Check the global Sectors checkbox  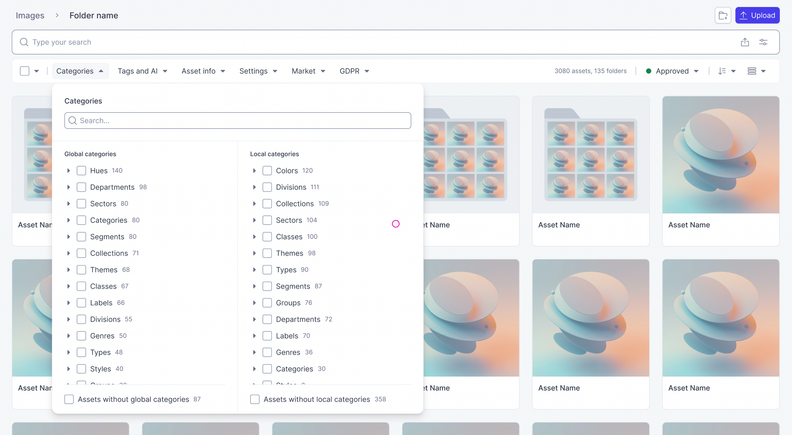[x=81, y=204]
